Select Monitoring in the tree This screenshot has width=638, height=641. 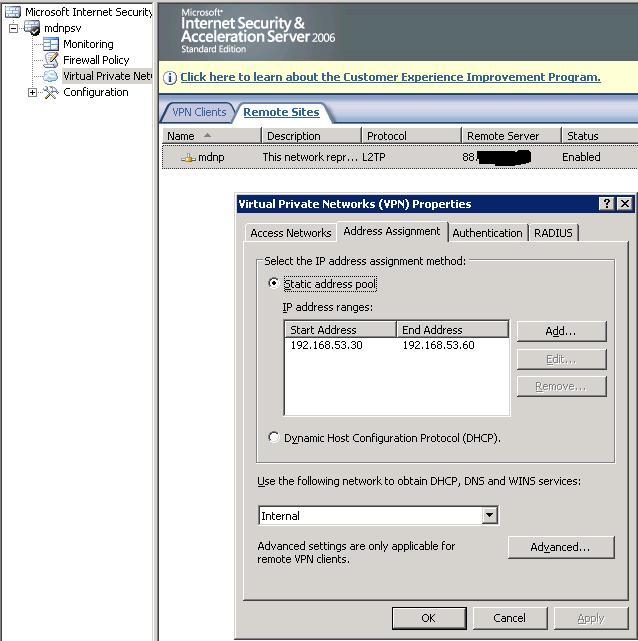88,44
